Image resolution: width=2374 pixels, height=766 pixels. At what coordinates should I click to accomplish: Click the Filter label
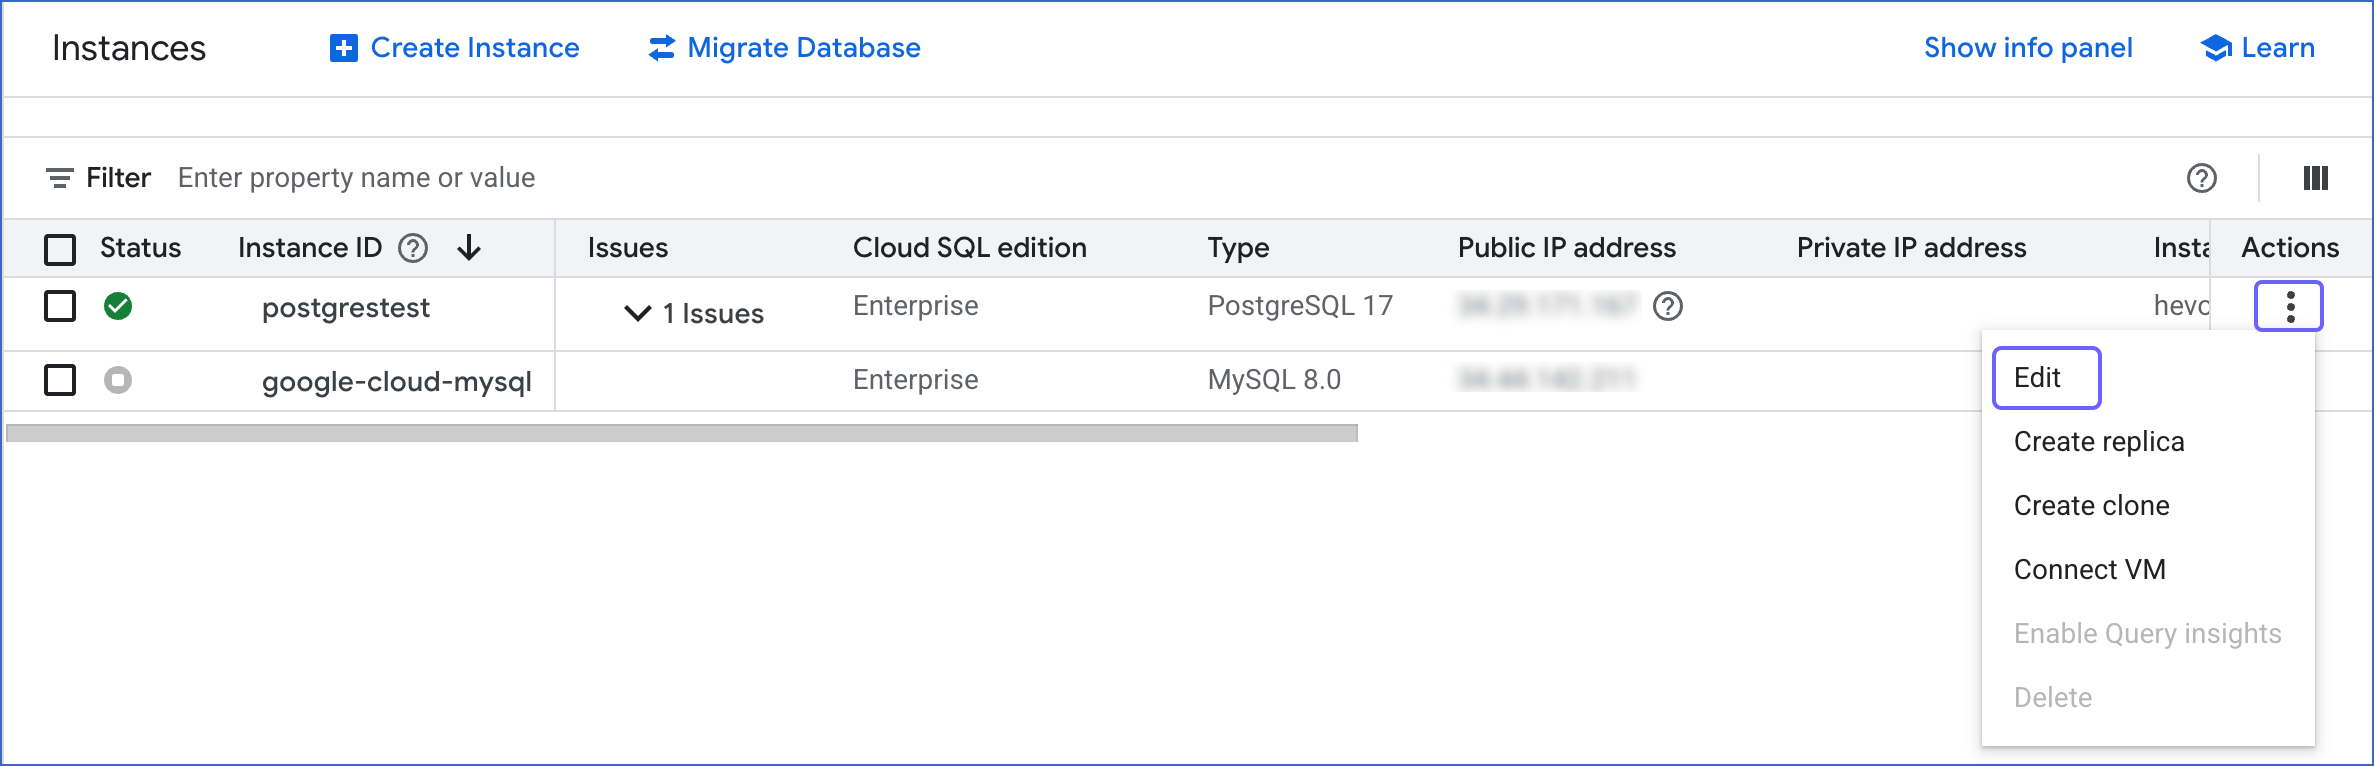click(x=118, y=178)
